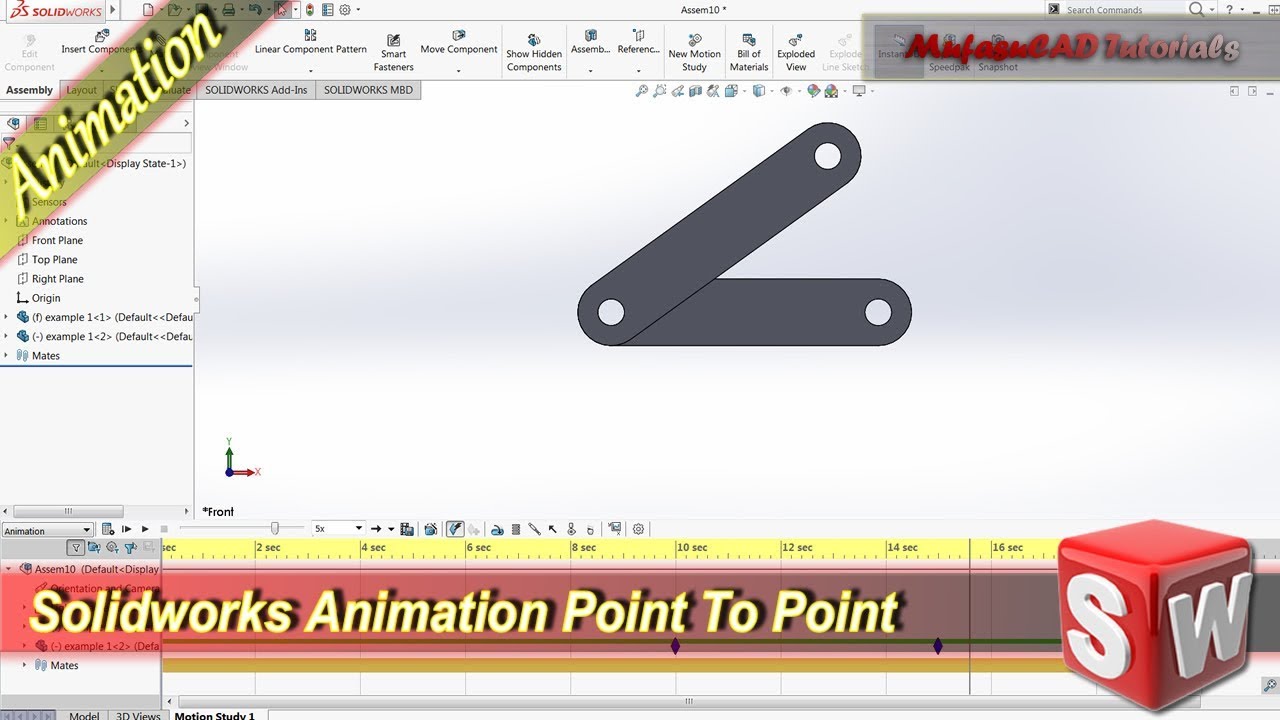Open the Animation Wizard icon

coord(430,529)
